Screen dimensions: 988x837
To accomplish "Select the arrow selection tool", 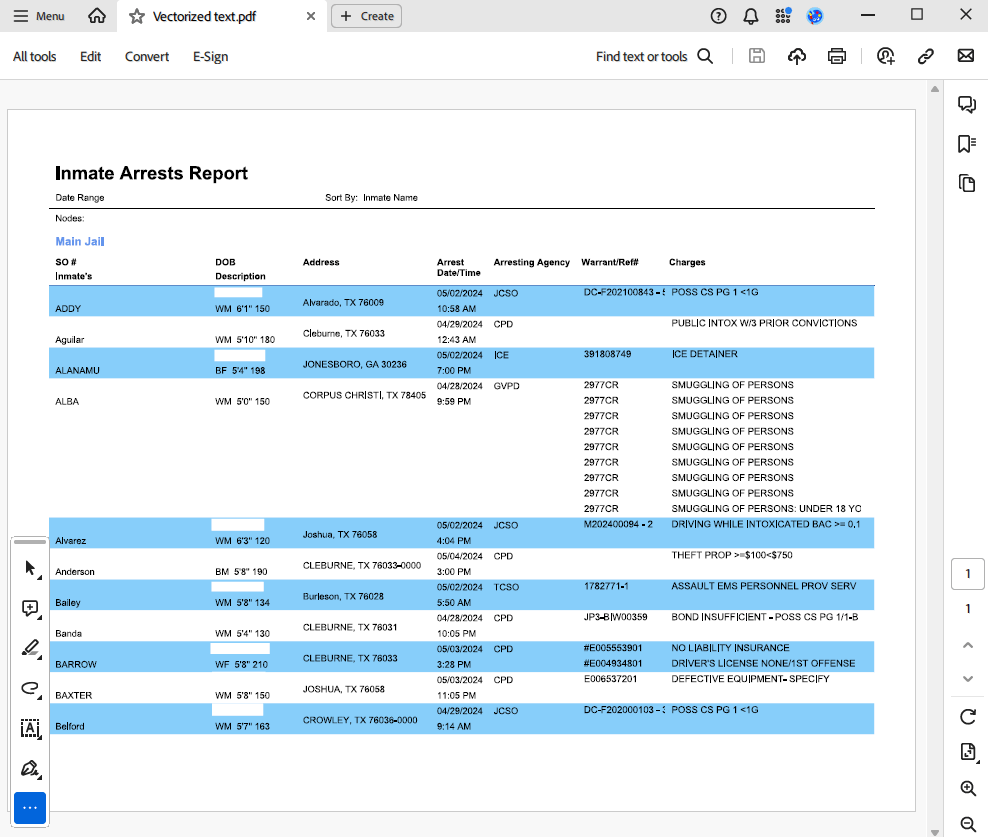I will click(29, 568).
